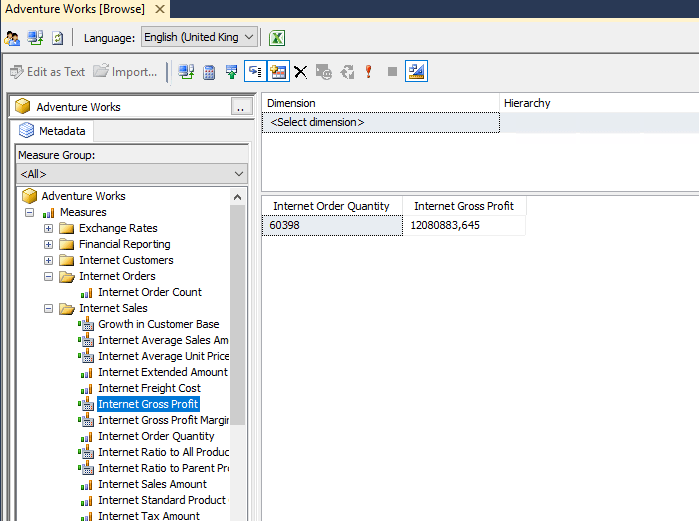699x521 pixels.
Task: Toggle the Show Empty Cells icon
Action: pyautogui.click(x=231, y=72)
